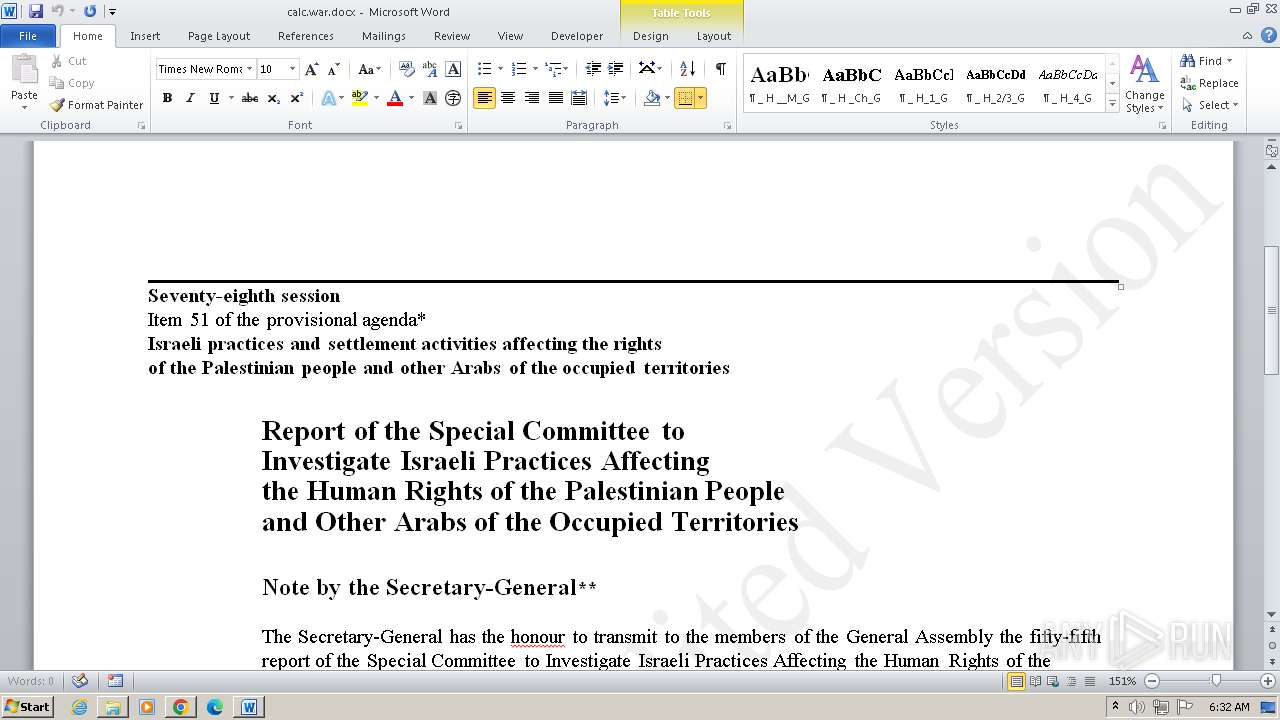
Task: Expand the numbering list dropdown
Action: pos(535,69)
